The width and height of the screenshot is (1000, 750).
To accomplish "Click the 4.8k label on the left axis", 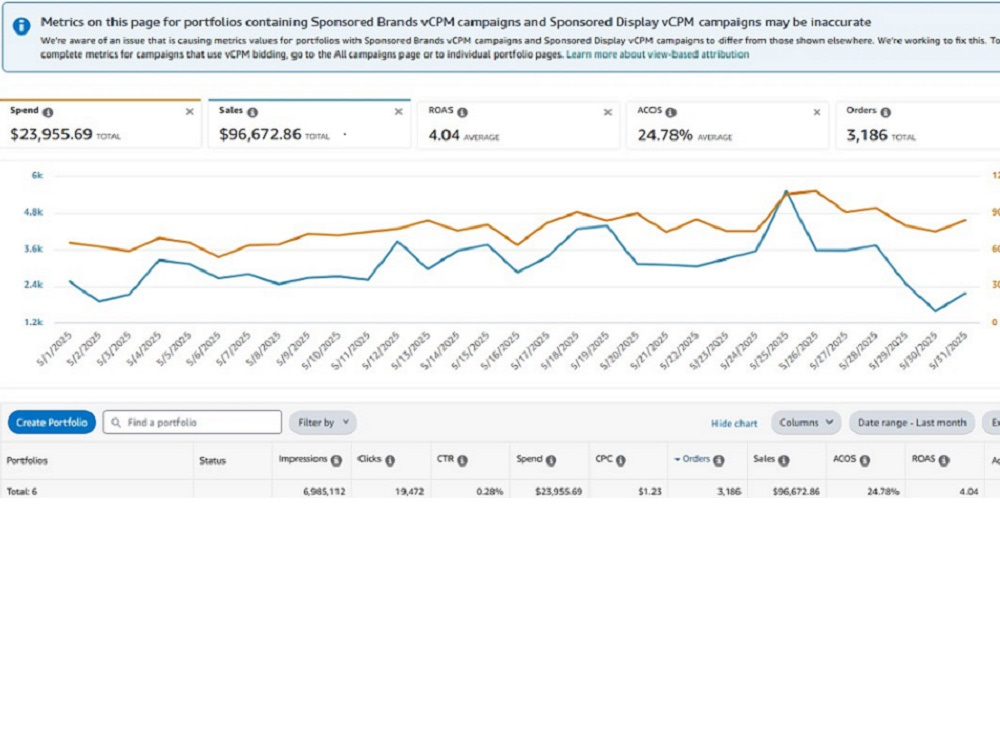I will click(x=33, y=212).
